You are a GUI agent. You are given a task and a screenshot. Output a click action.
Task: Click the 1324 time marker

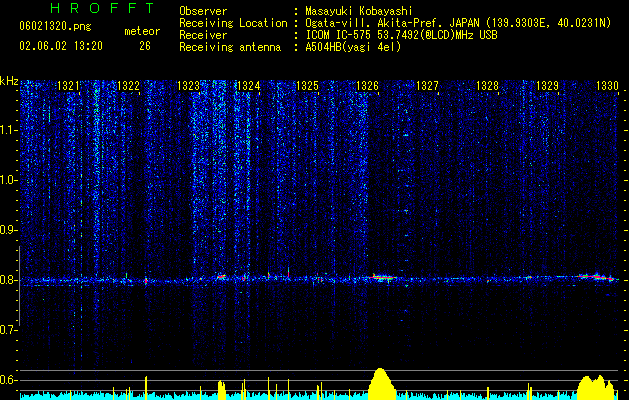tap(248, 86)
